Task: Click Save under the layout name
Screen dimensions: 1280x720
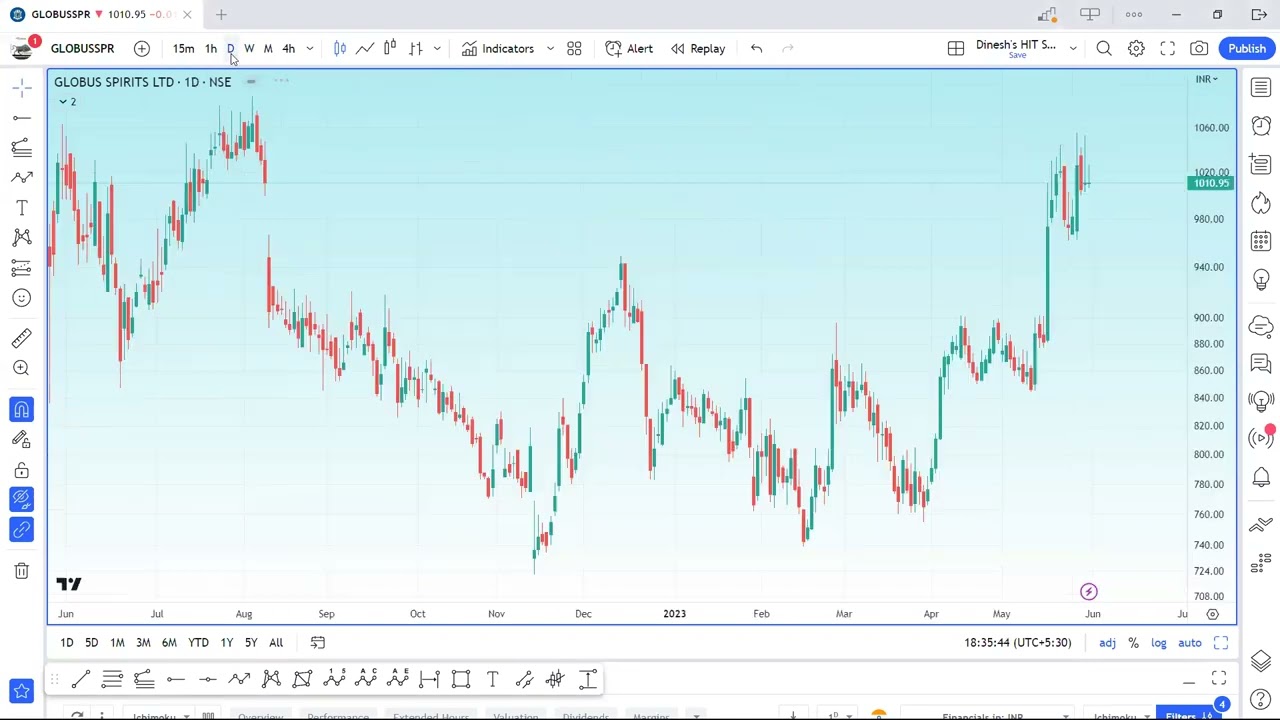Action: 1017,55
